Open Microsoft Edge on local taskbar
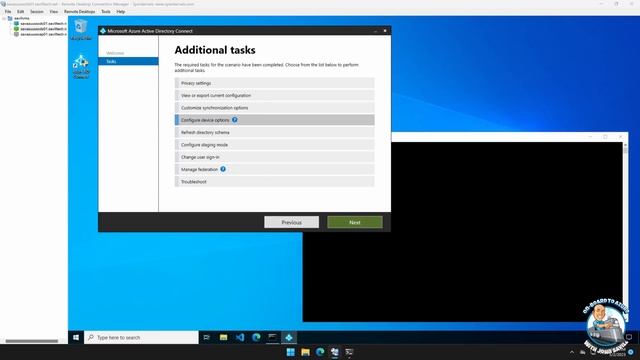The width and height of the screenshot is (640, 360). (320, 352)
